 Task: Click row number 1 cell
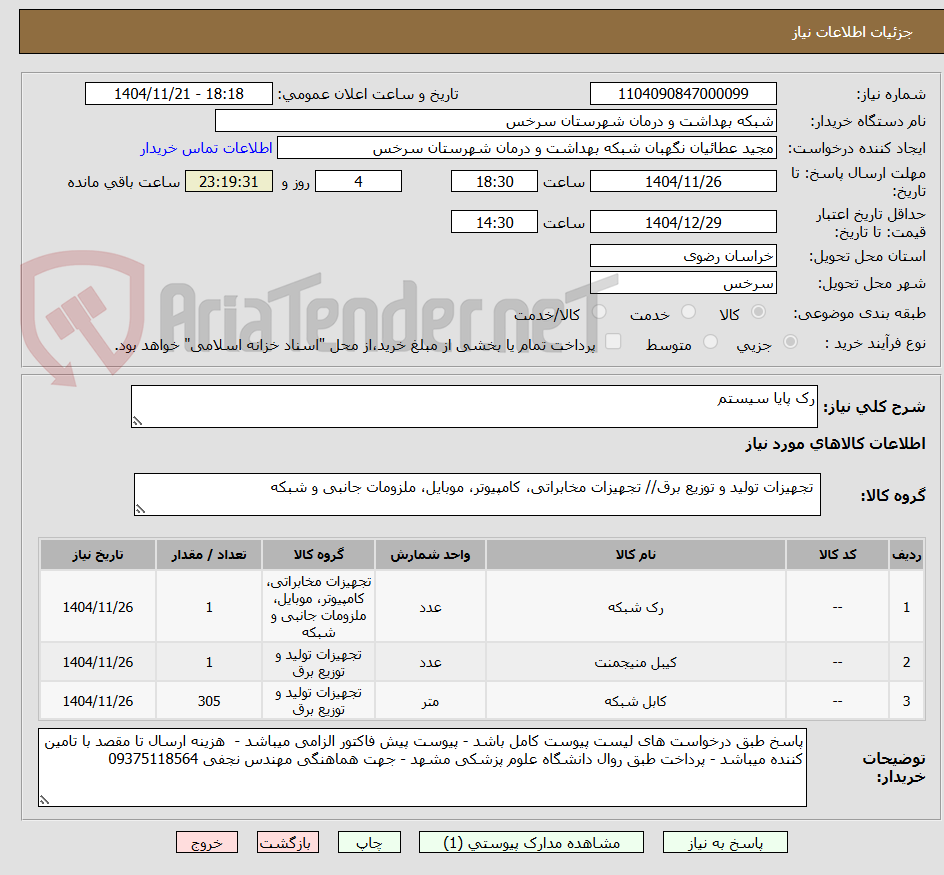pyautogui.click(x=907, y=607)
